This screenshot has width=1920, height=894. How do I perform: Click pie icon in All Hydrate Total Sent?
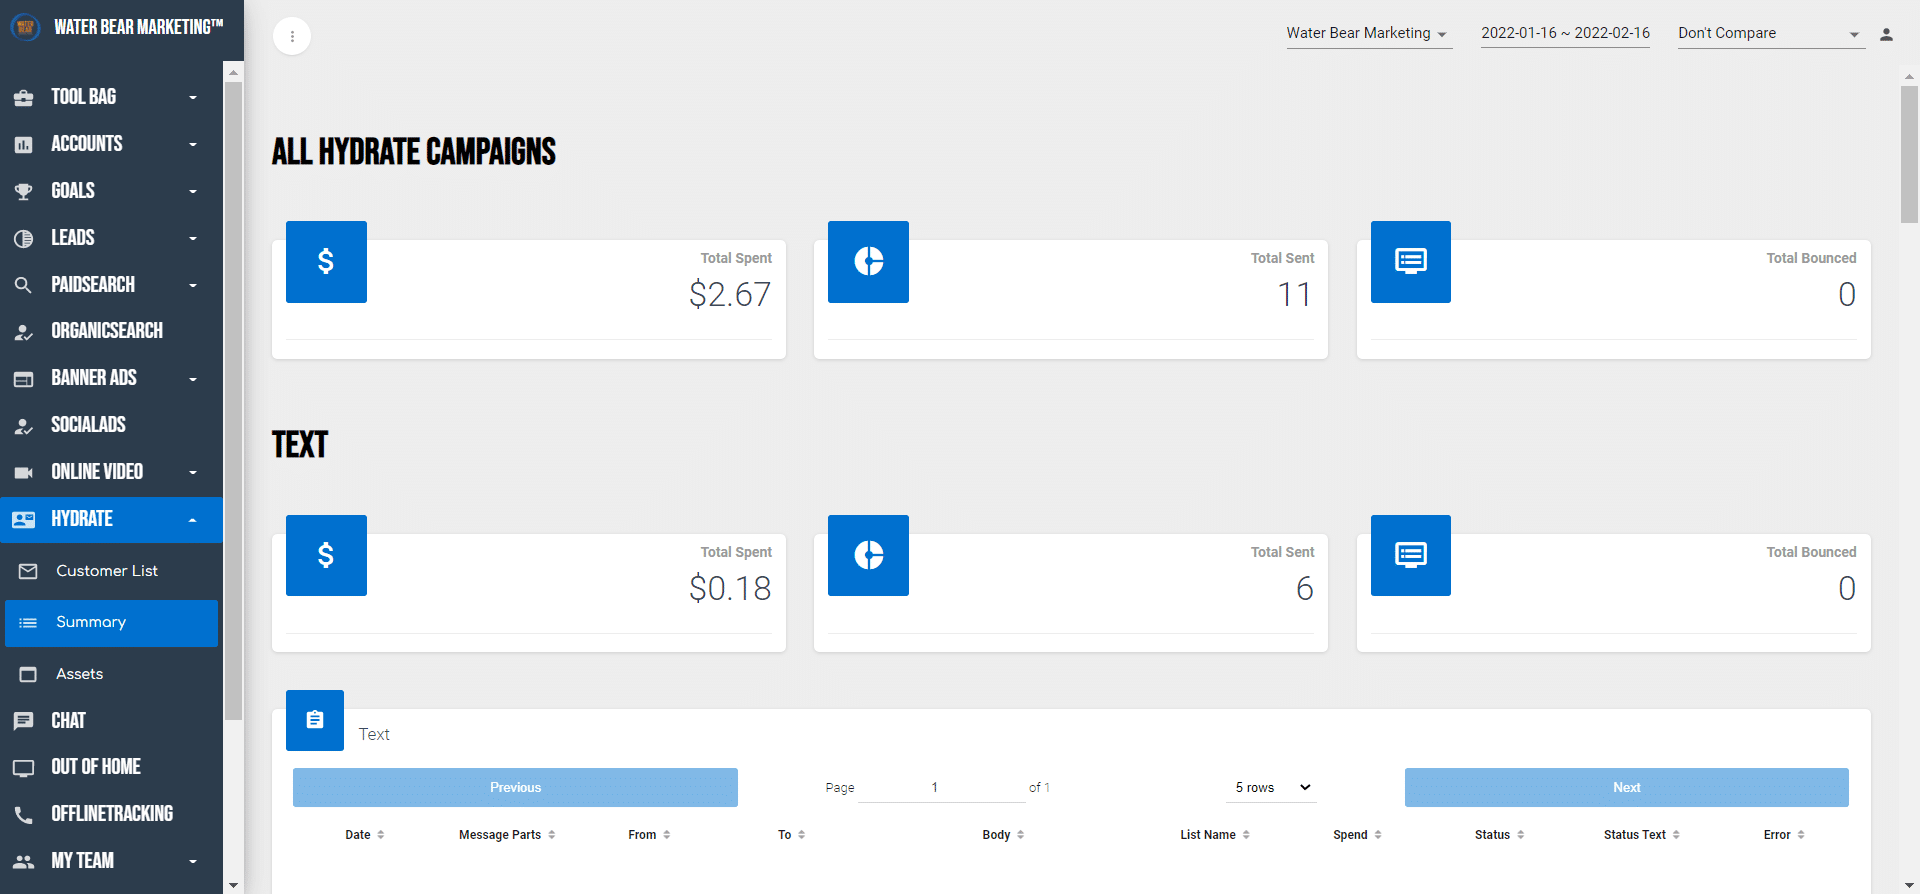(x=868, y=262)
